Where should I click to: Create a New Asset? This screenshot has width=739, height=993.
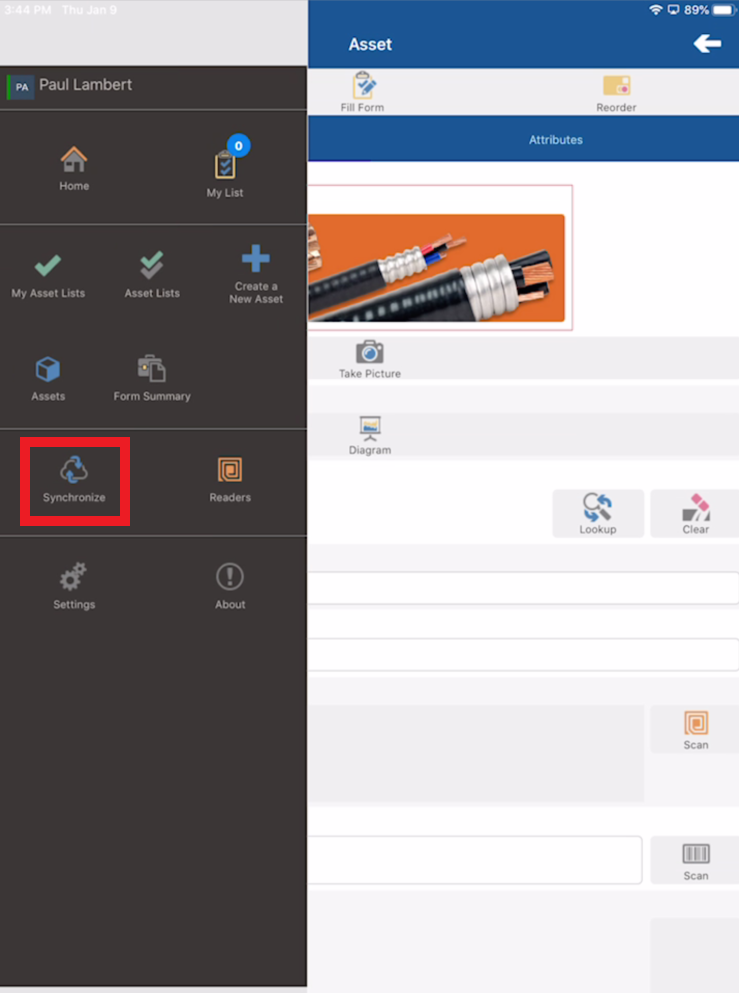pos(256,274)
